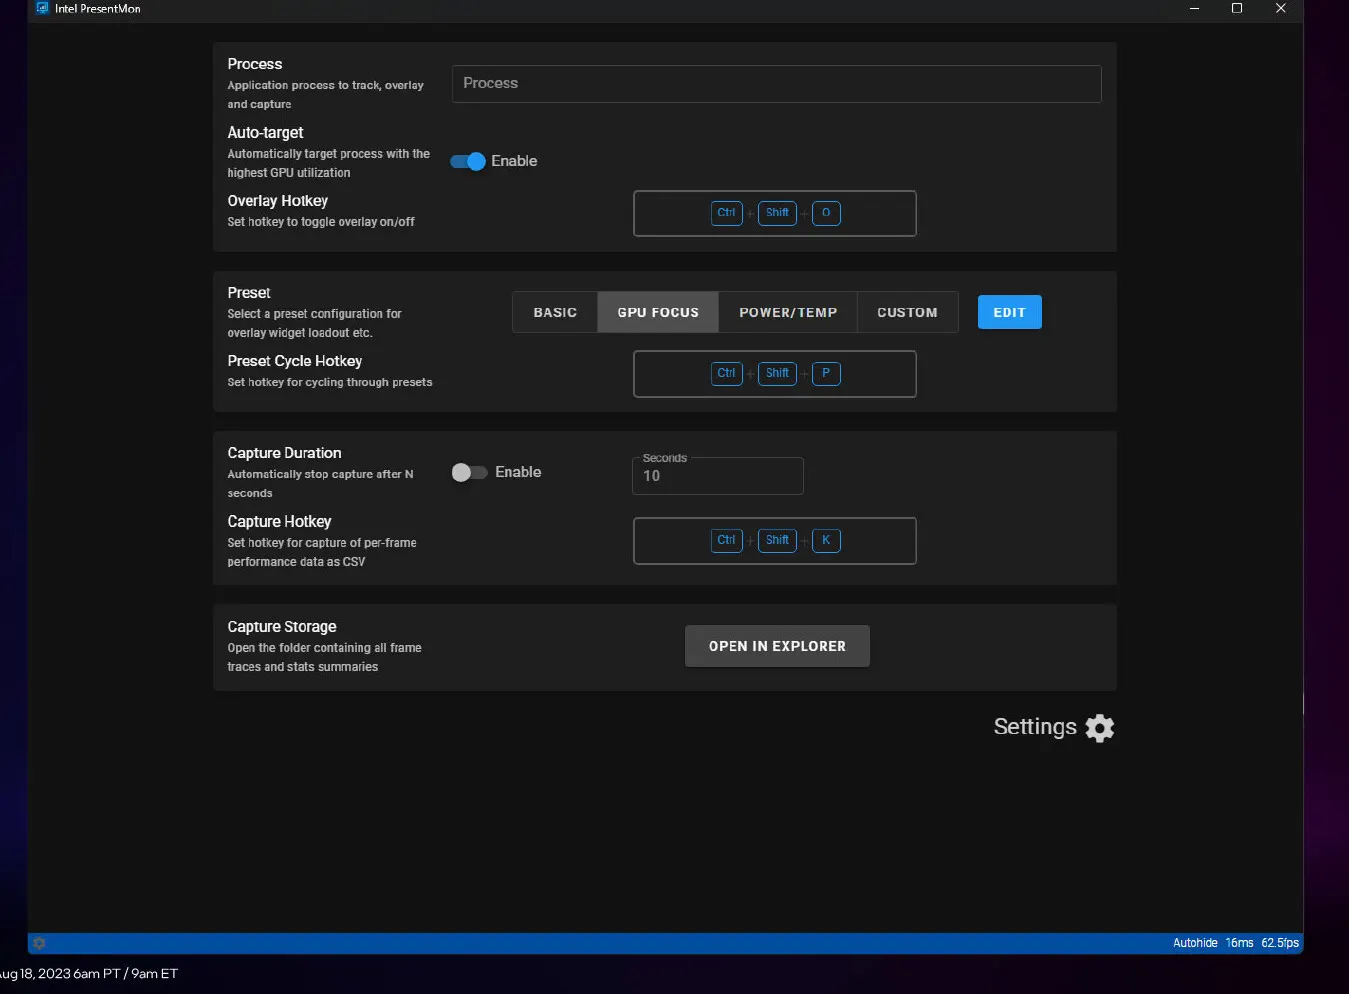Image resolution: width=1349 pixels, height=994 pixels.
Task: Click the OPEN IN EXPLORER button
Action: [777, 646]
